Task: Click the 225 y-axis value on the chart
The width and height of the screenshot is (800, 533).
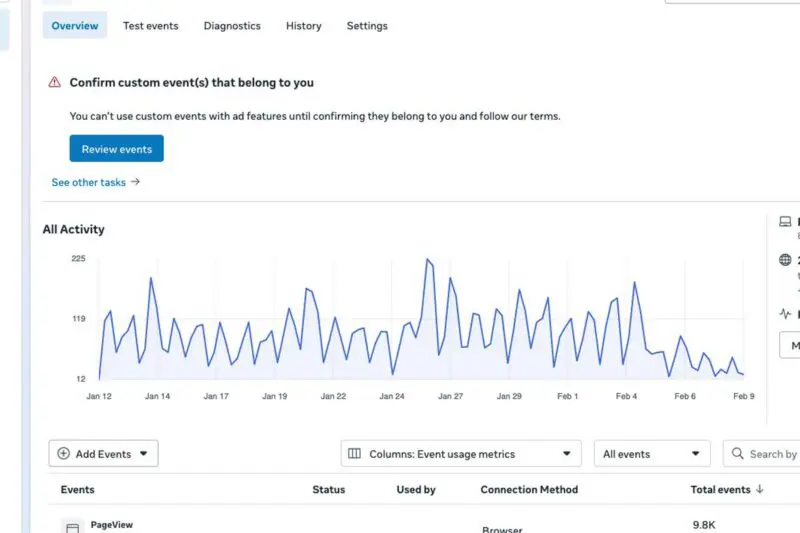Action: [78, 258]
